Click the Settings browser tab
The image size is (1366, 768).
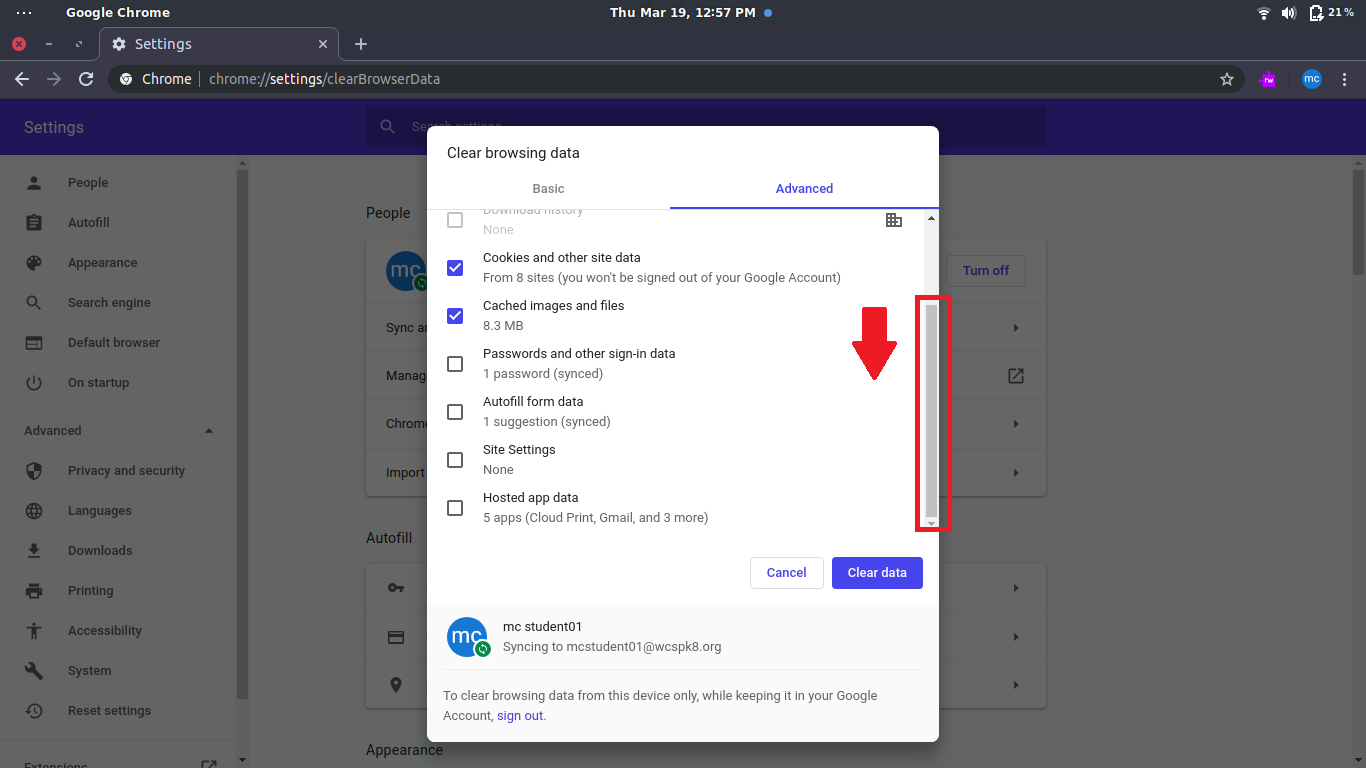pyautogui.click(x=219, y=44)
